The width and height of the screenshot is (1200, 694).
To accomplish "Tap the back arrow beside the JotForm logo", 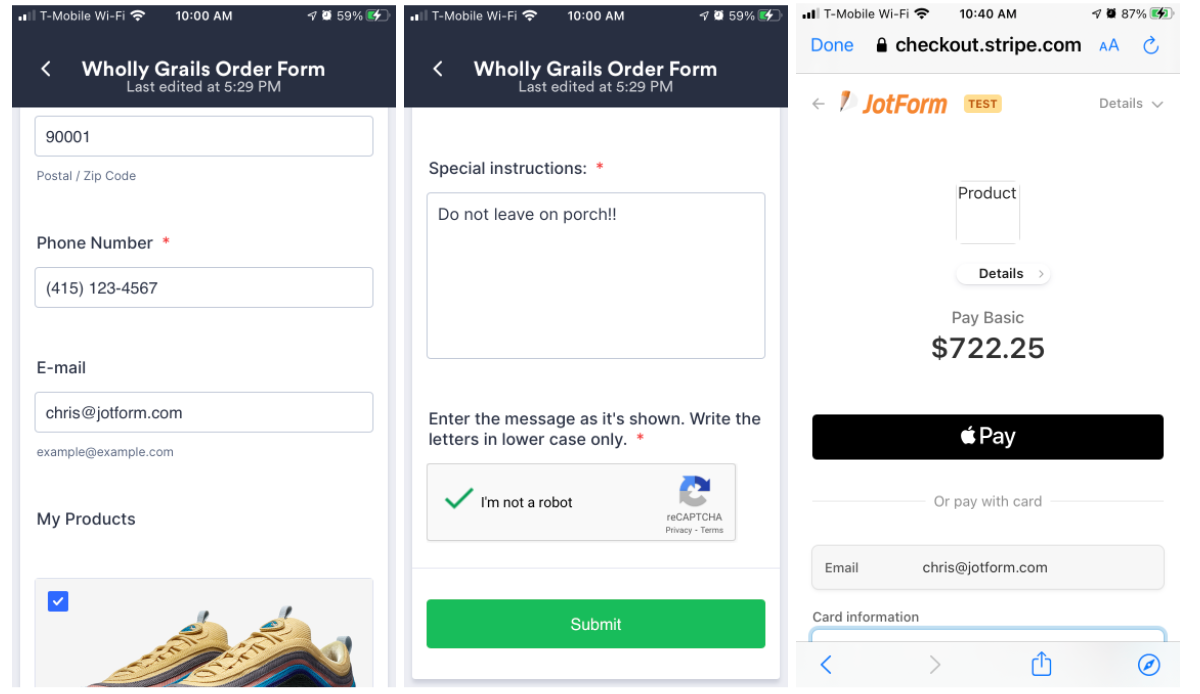I will point(818,103).
